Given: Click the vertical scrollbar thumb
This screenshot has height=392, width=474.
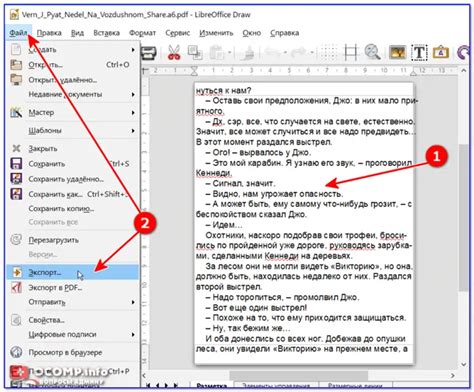Looking at the screenshot, I should click(463, 218).
